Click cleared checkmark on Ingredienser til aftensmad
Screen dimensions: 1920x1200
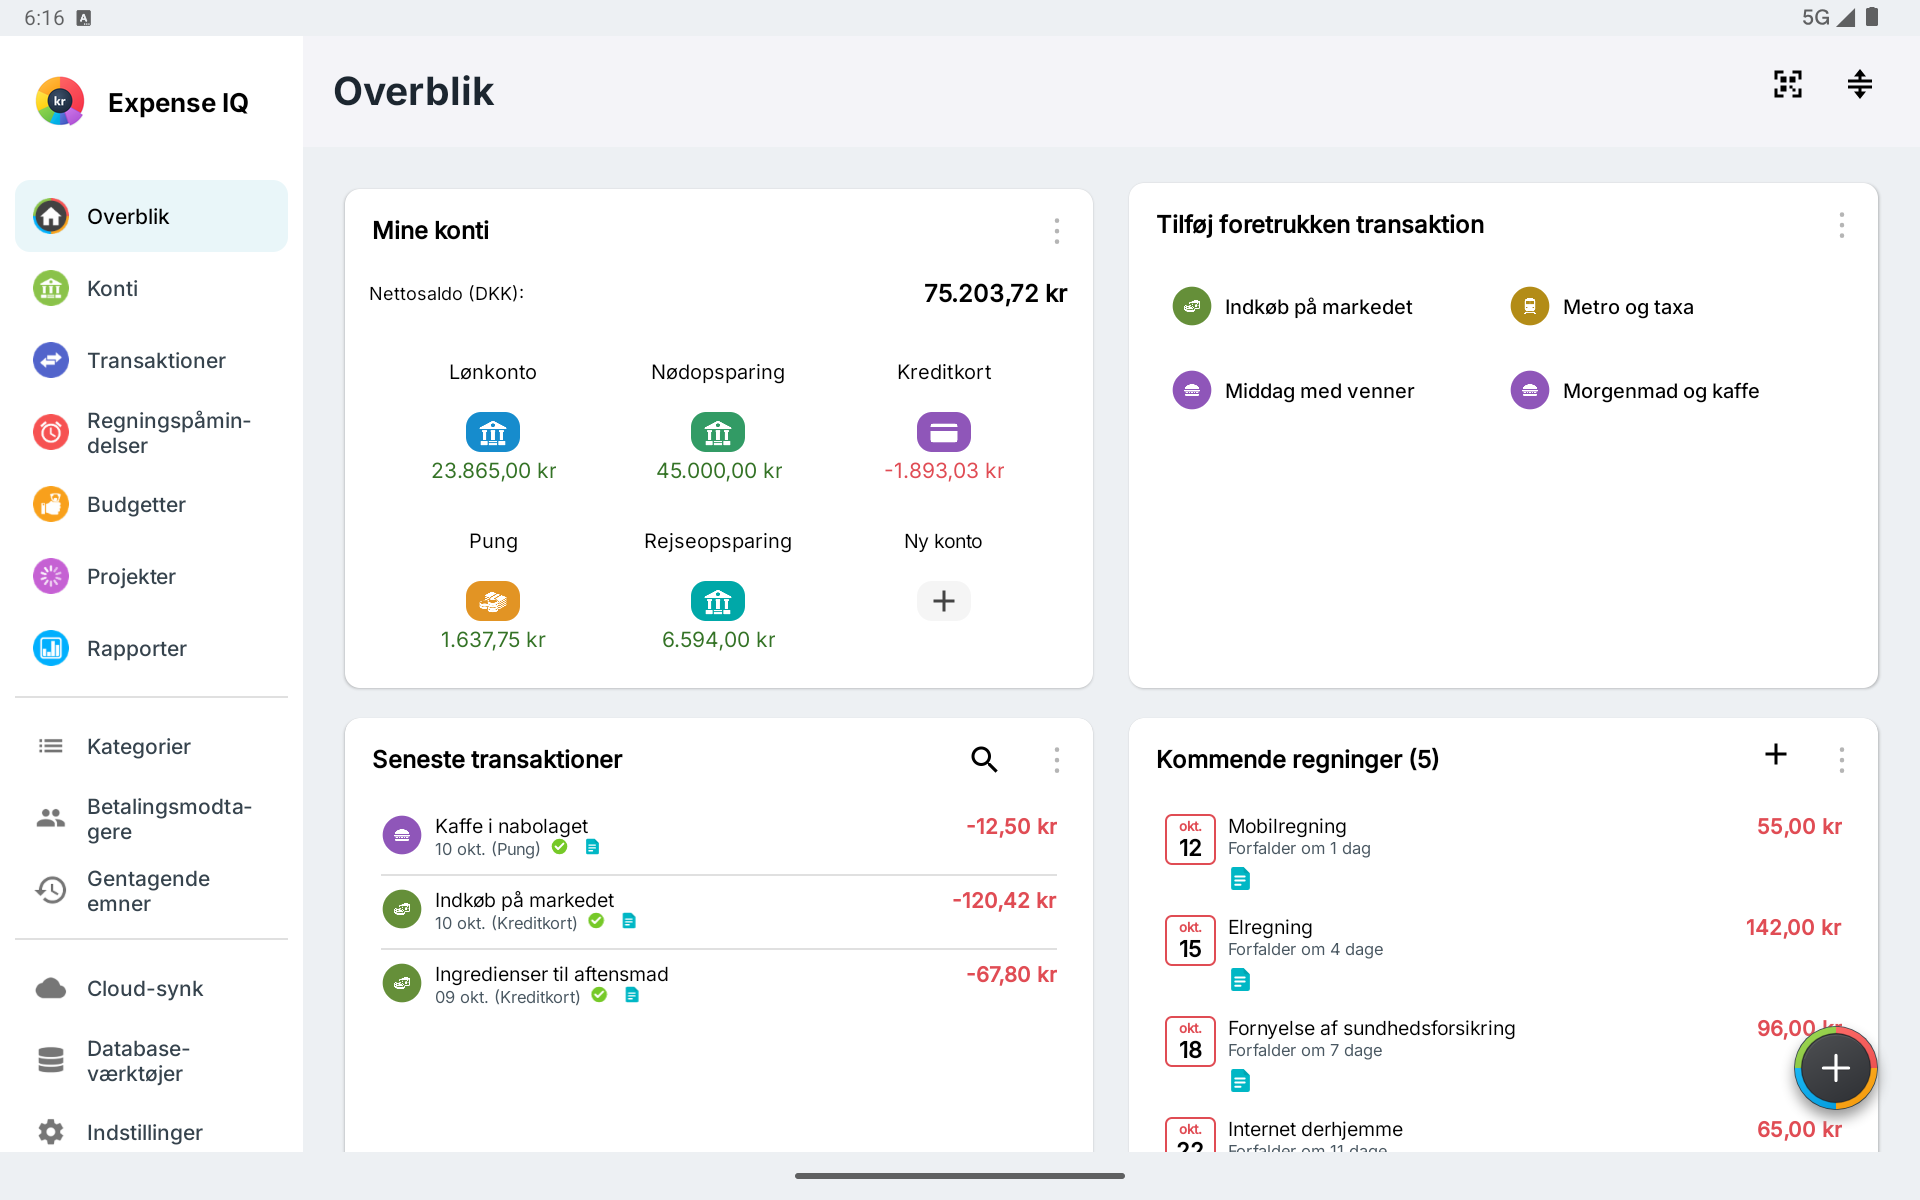tap(599, 995)
